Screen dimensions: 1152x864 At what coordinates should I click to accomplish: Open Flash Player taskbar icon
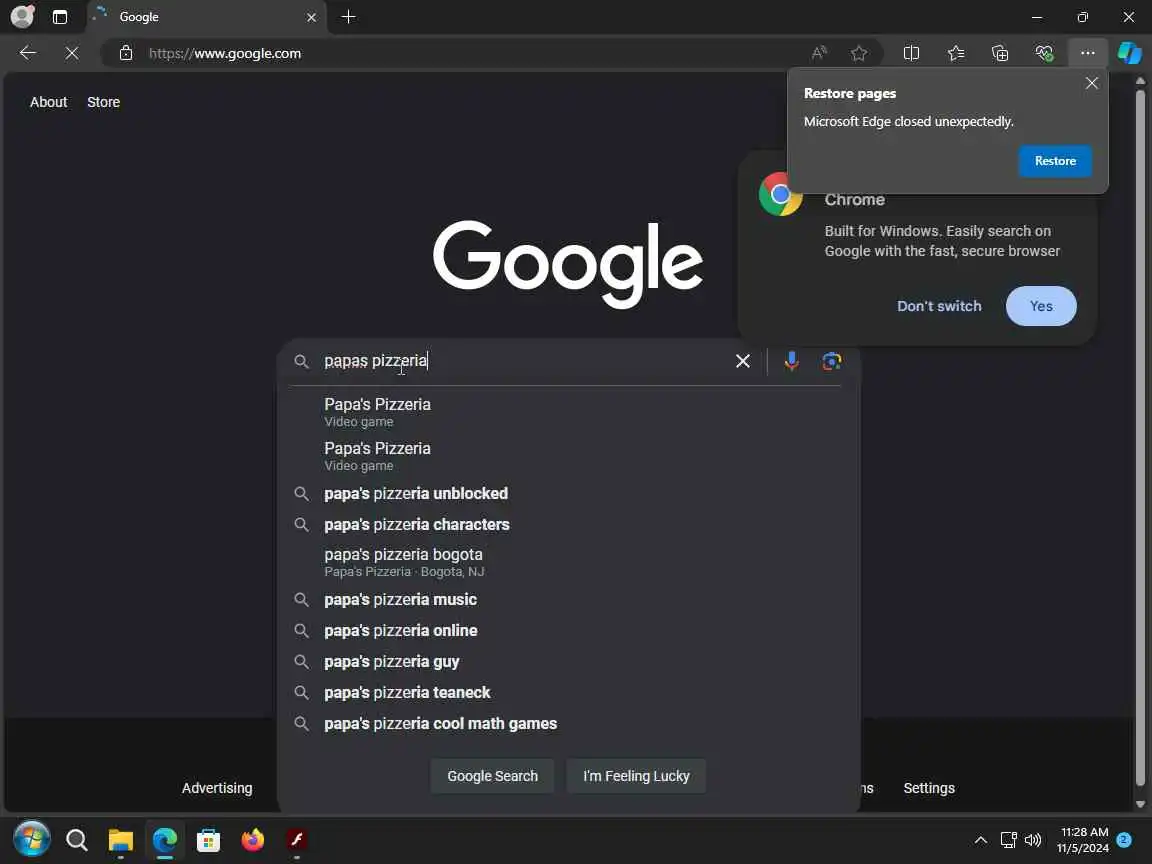[x=297, y=839]
